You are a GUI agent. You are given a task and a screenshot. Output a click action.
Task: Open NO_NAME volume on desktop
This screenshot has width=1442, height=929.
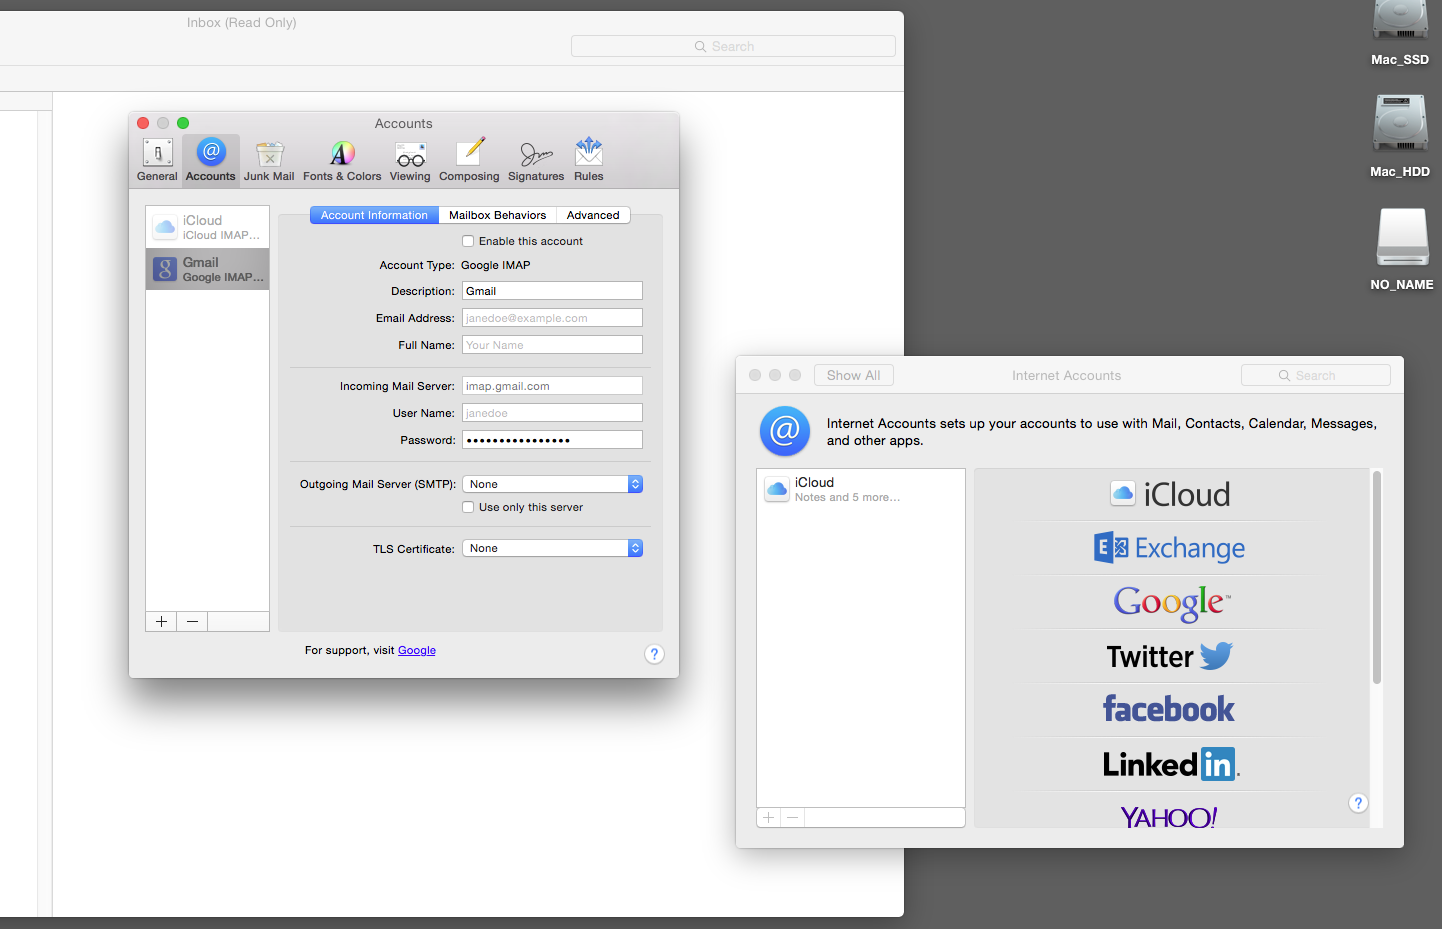coord(1402,249)
